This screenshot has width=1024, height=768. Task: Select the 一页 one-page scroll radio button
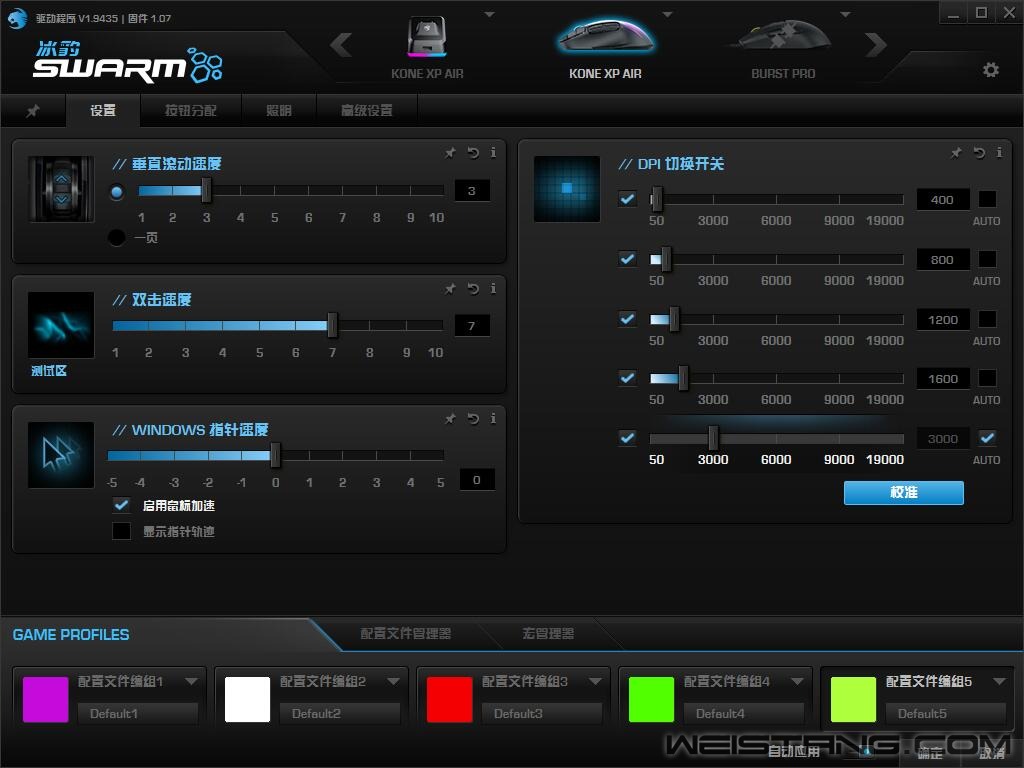pyautogui.click(x=117, y=238)
